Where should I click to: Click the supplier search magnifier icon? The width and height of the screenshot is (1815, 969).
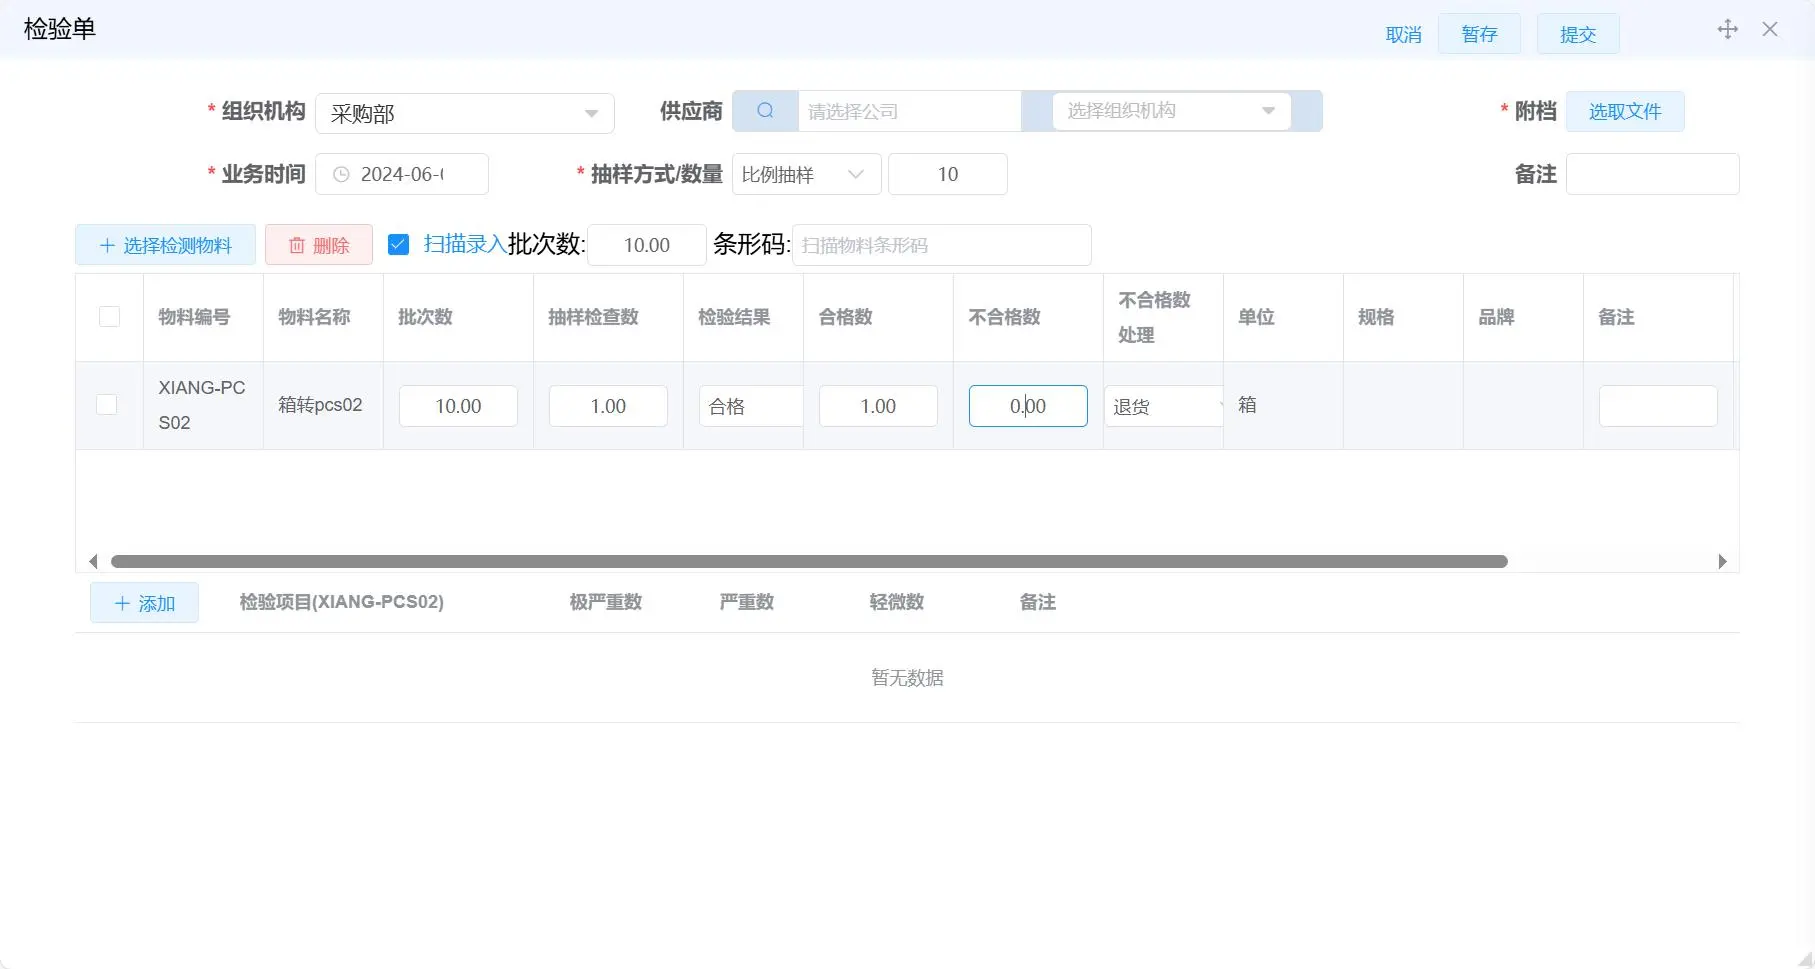click(765, 110)
